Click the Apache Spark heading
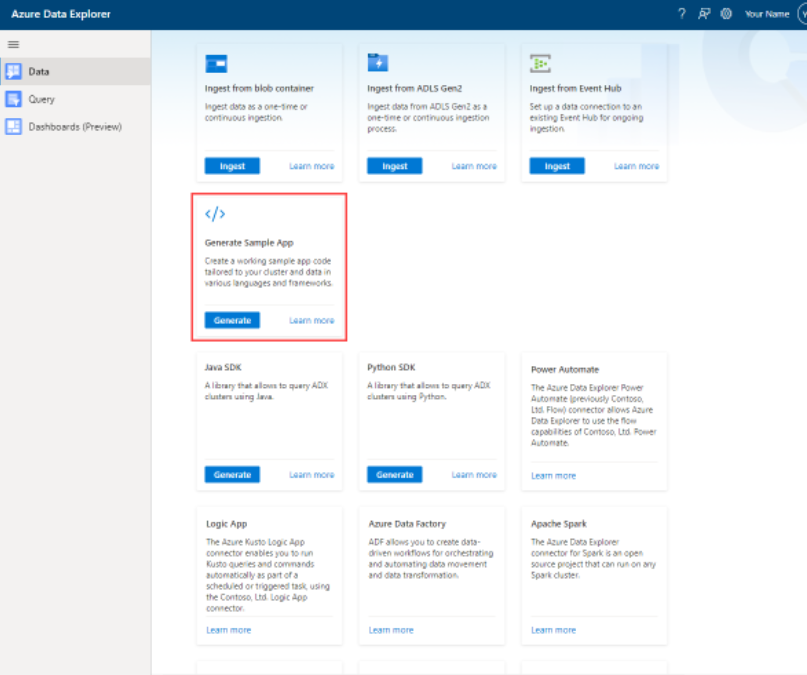This screenshot has width=807, height=675. (558, 524)
